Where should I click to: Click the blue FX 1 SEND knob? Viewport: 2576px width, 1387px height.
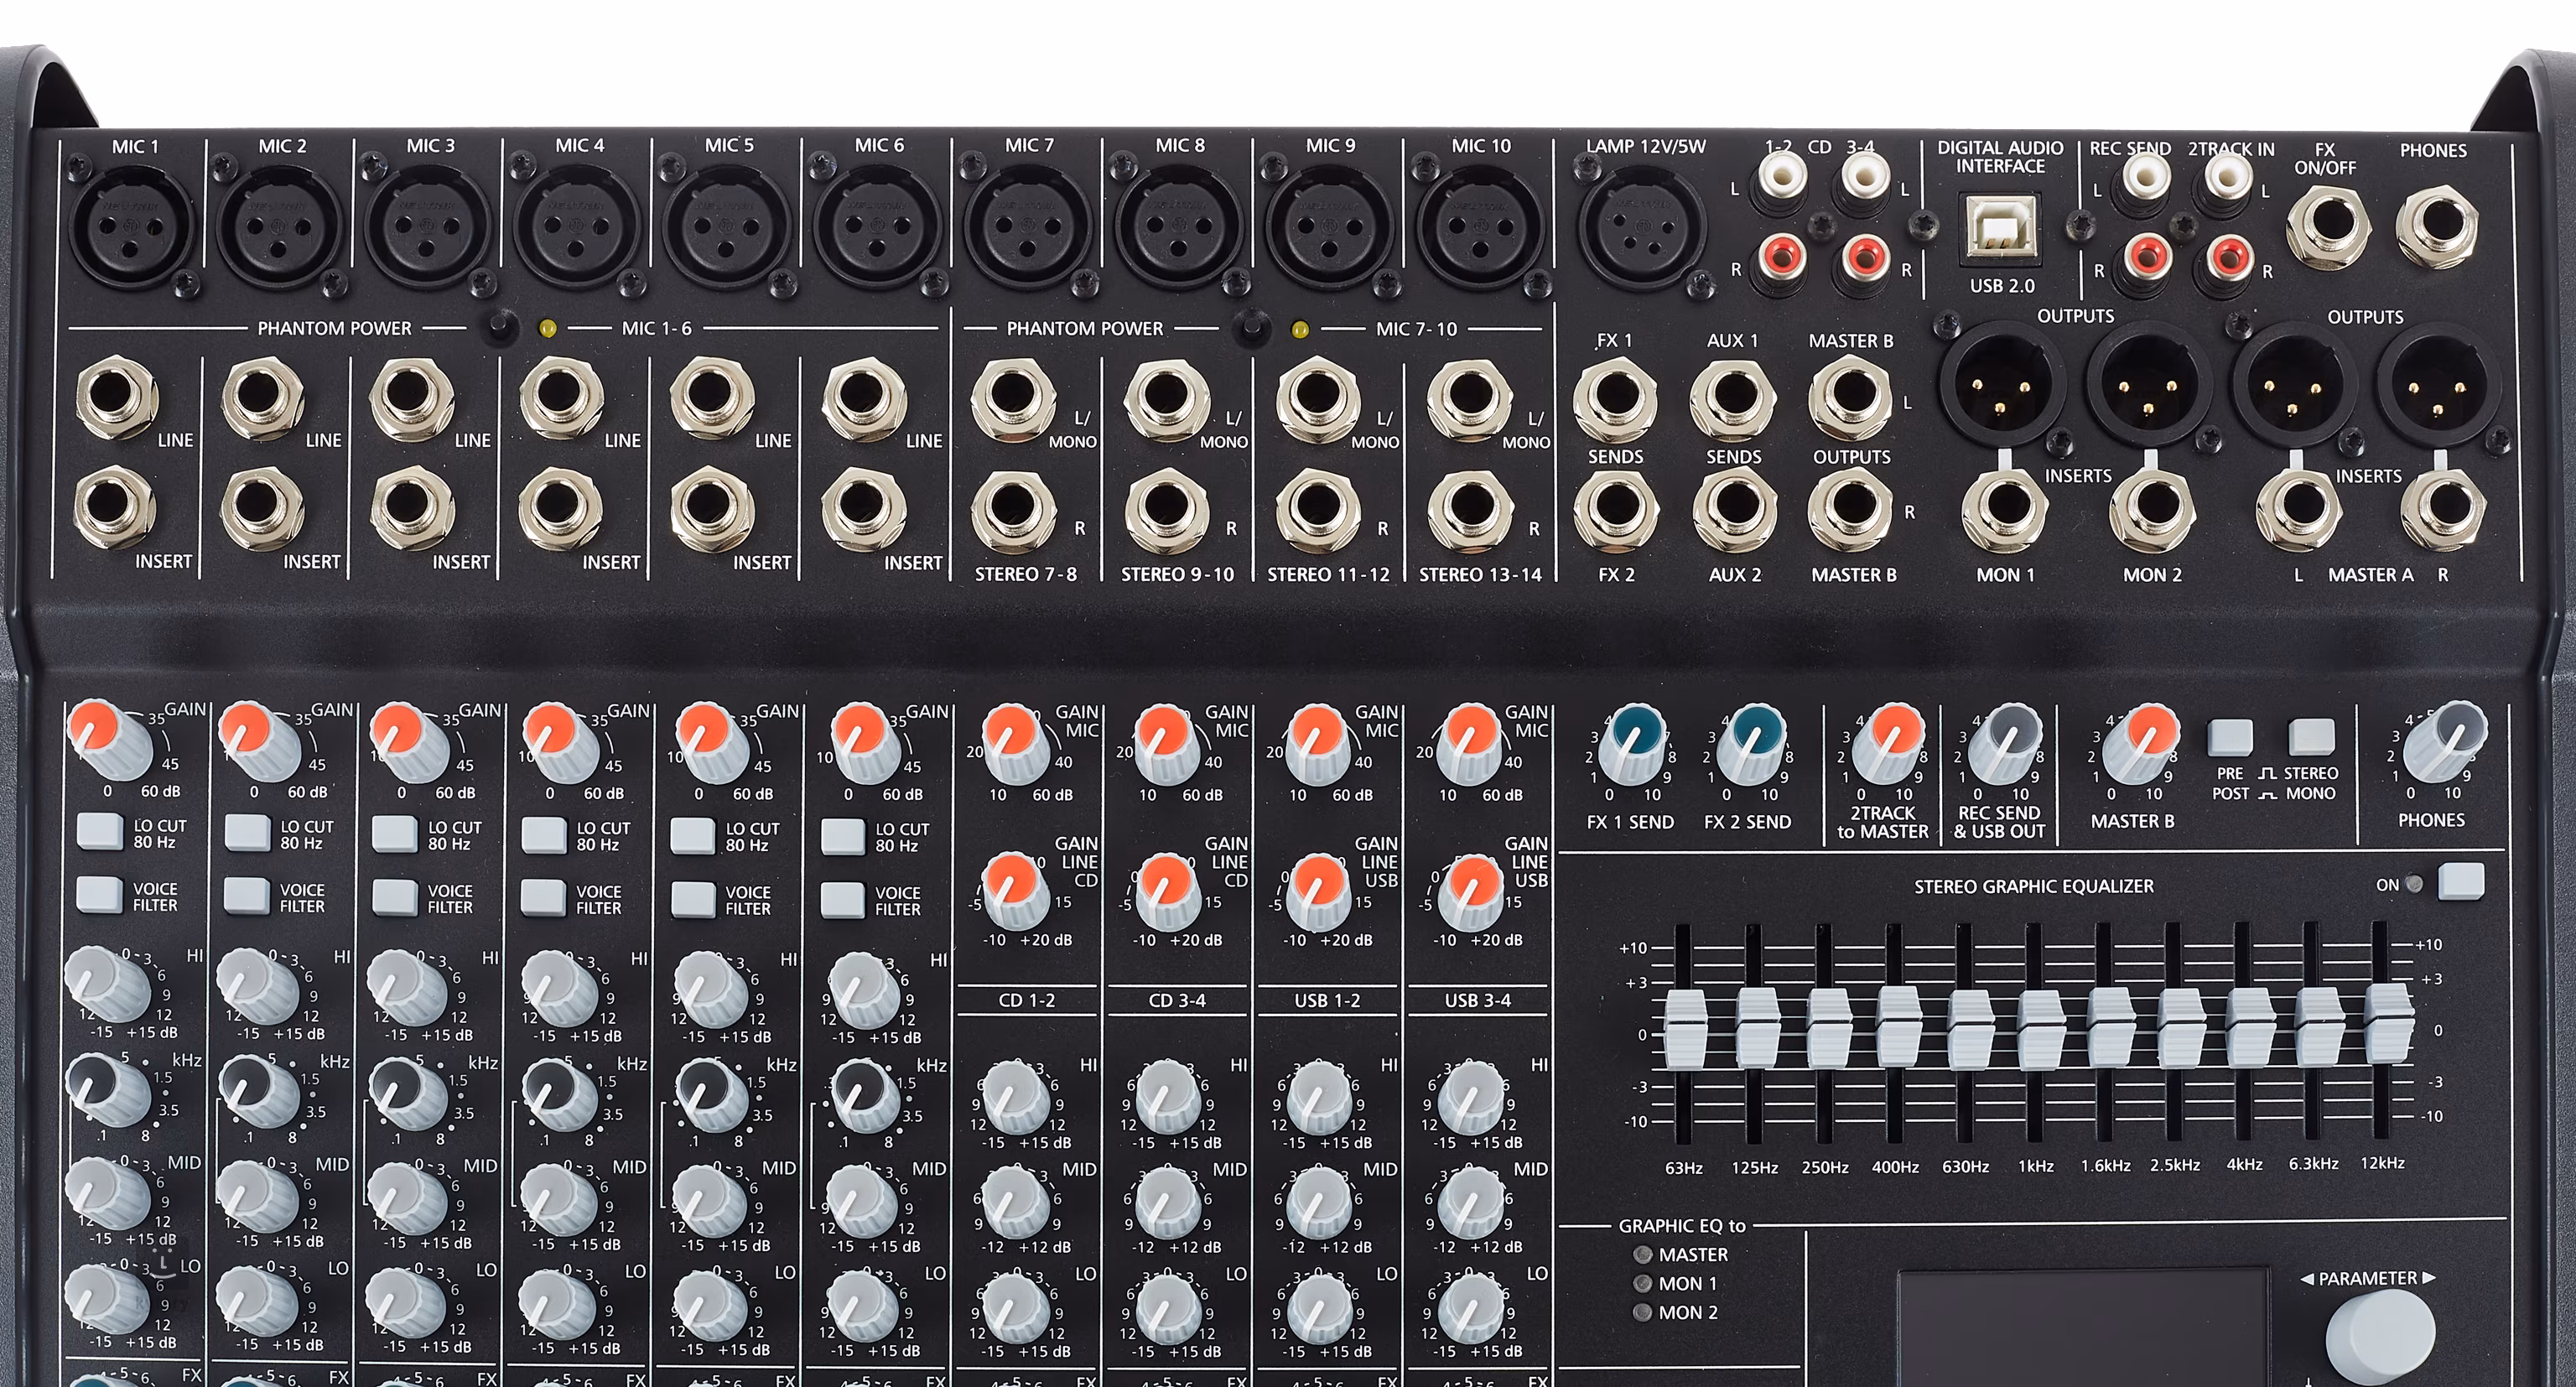click(x=1632, y=746)
